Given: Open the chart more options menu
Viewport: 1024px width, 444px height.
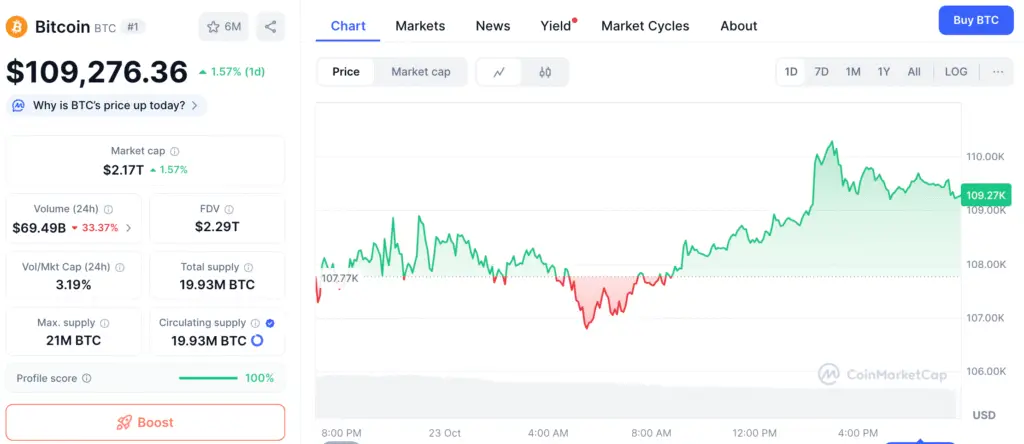Looking at the screenshot, I should point(998,72).
